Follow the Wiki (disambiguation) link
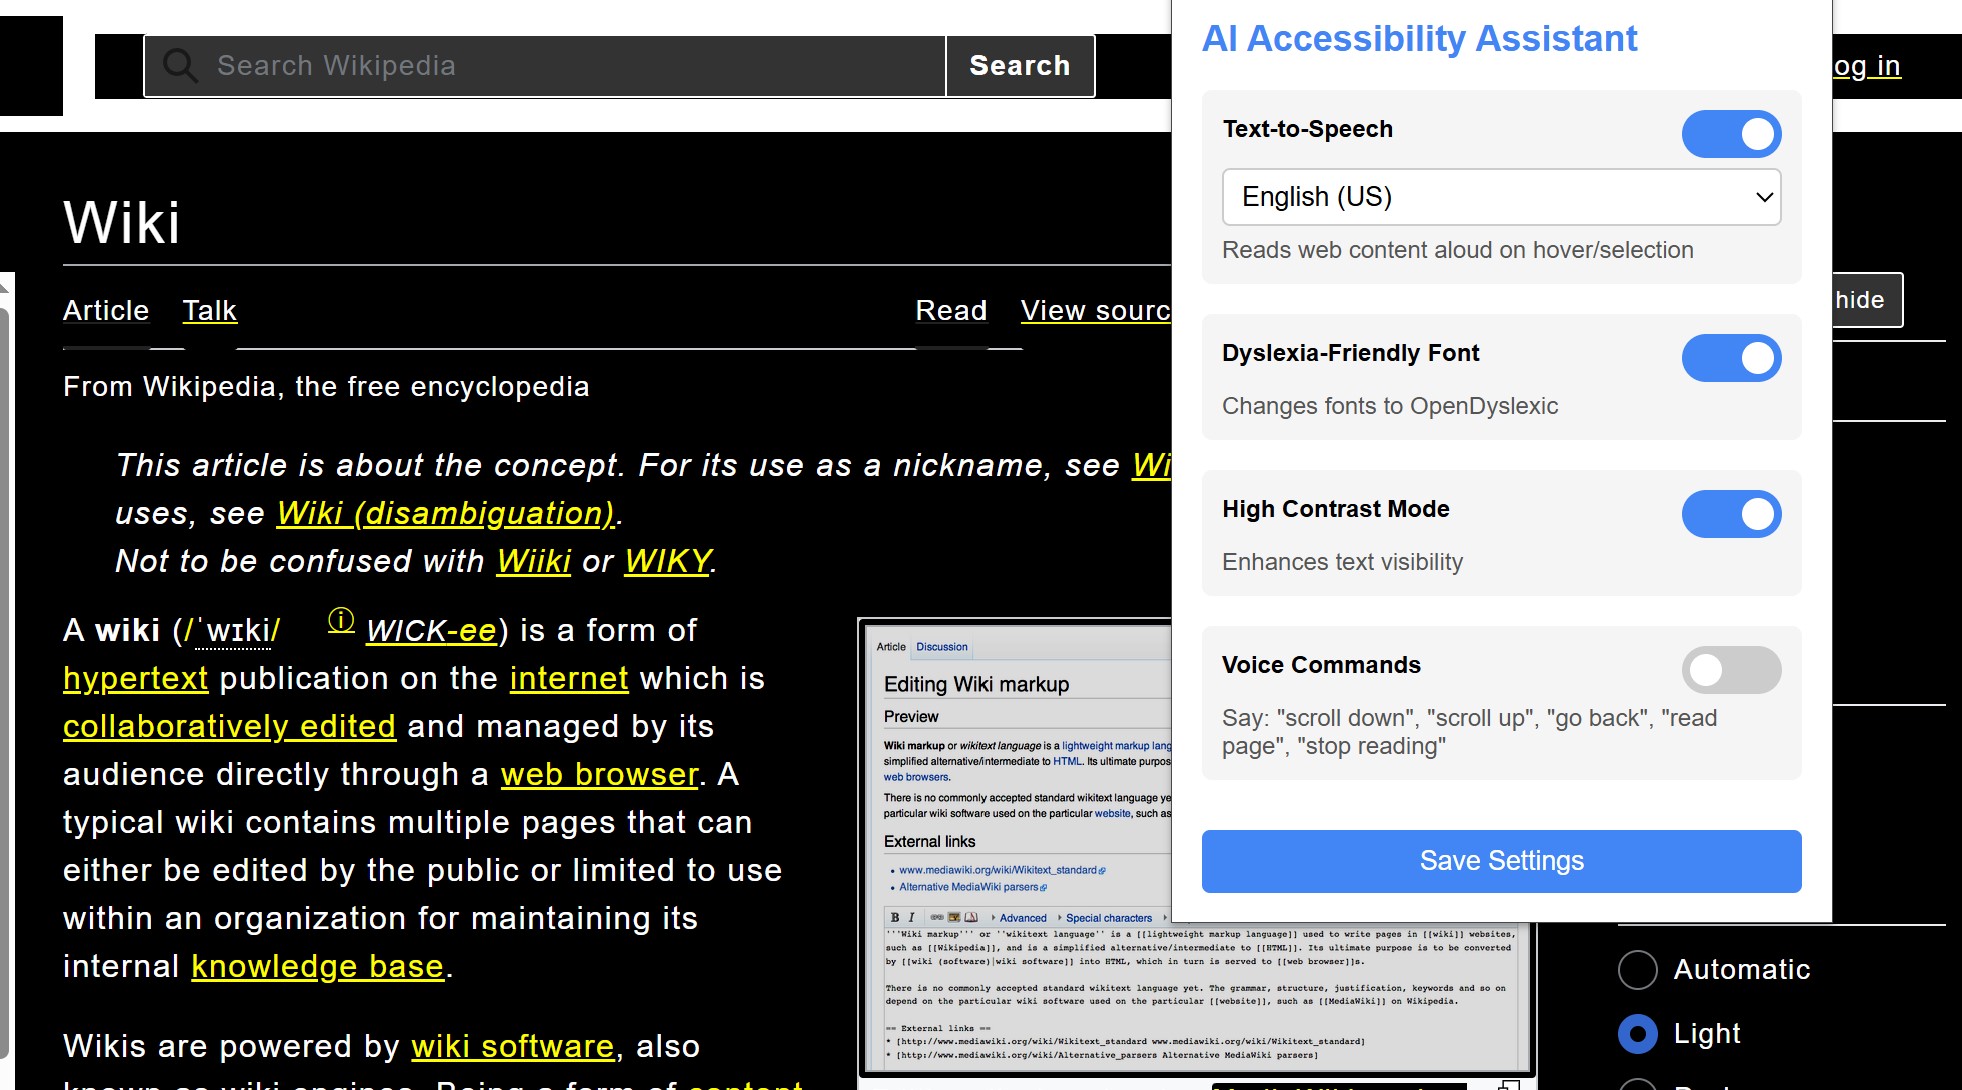Screen dimensions: 1962x1090 (445, 513)
